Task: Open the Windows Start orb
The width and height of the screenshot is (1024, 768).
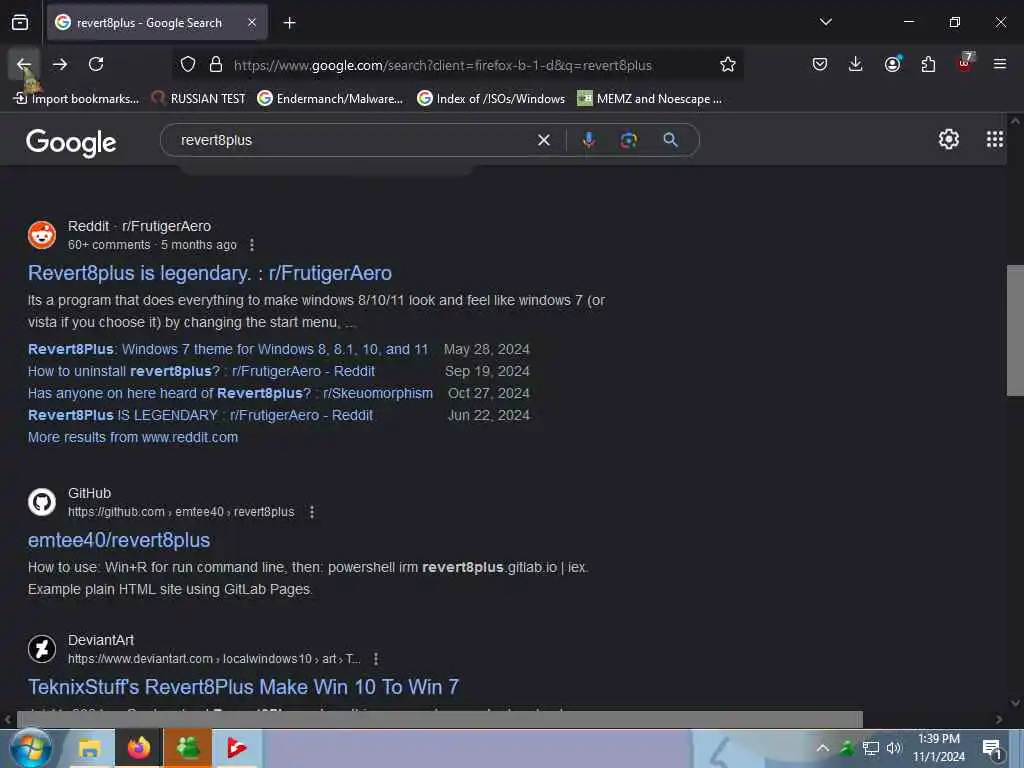Action: tap(30, 748)
